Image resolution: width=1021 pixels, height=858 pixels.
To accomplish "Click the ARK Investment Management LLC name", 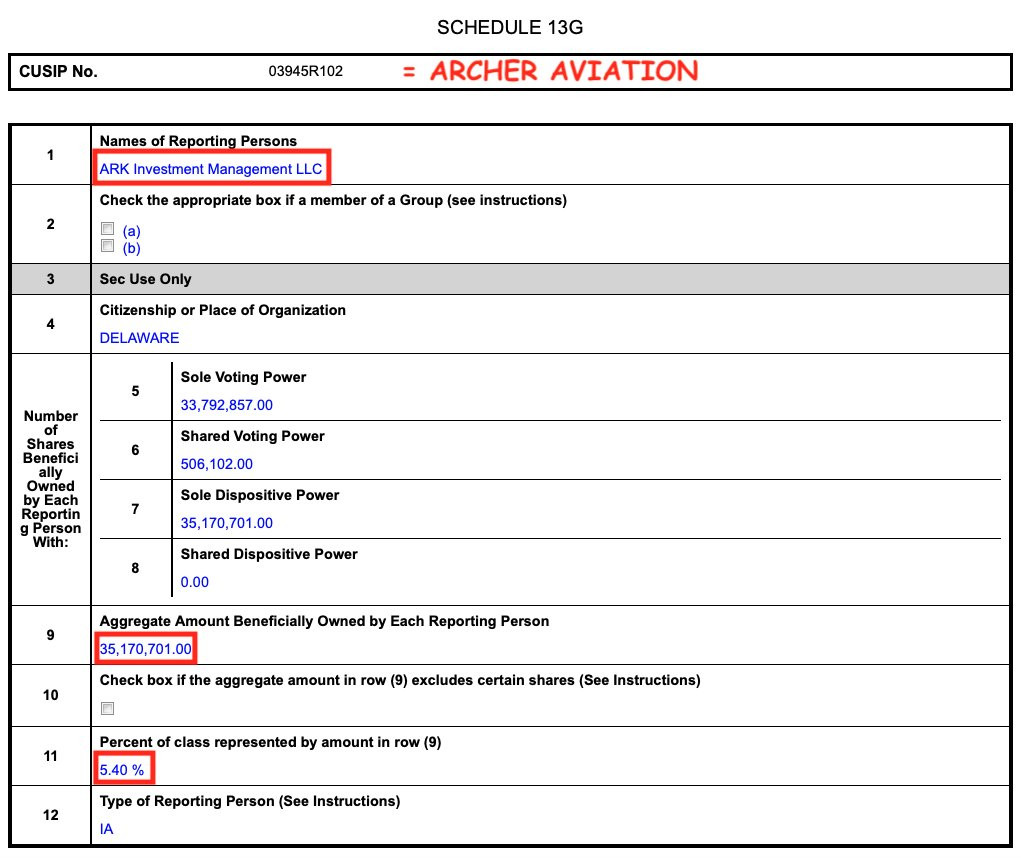I will click(x=210, y=169).
